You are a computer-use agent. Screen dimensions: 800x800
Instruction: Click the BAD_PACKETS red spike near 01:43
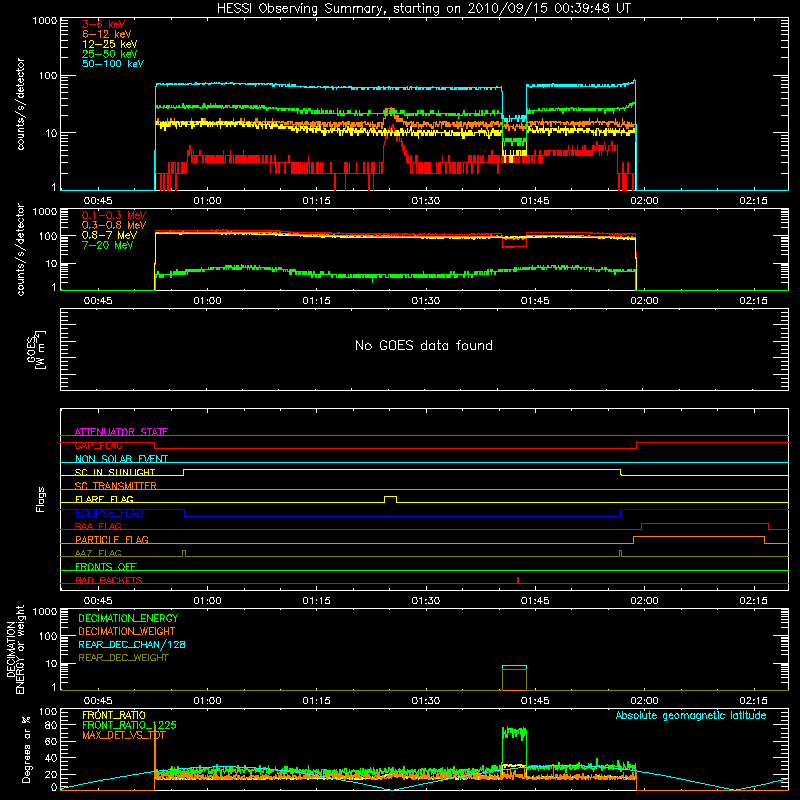click(518, 580)
